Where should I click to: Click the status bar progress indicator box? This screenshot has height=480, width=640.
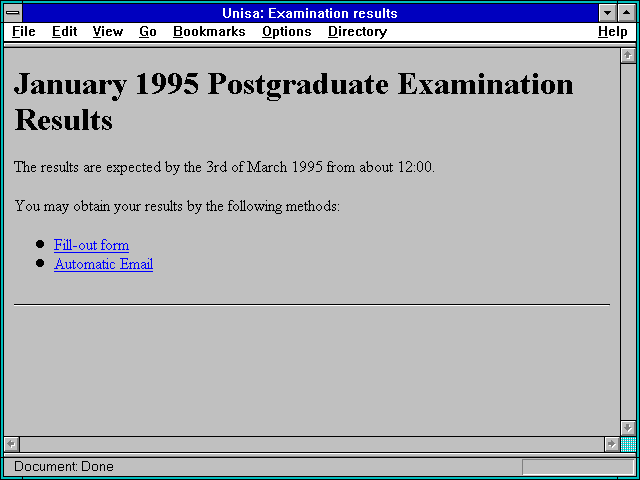tap(578, 467)
